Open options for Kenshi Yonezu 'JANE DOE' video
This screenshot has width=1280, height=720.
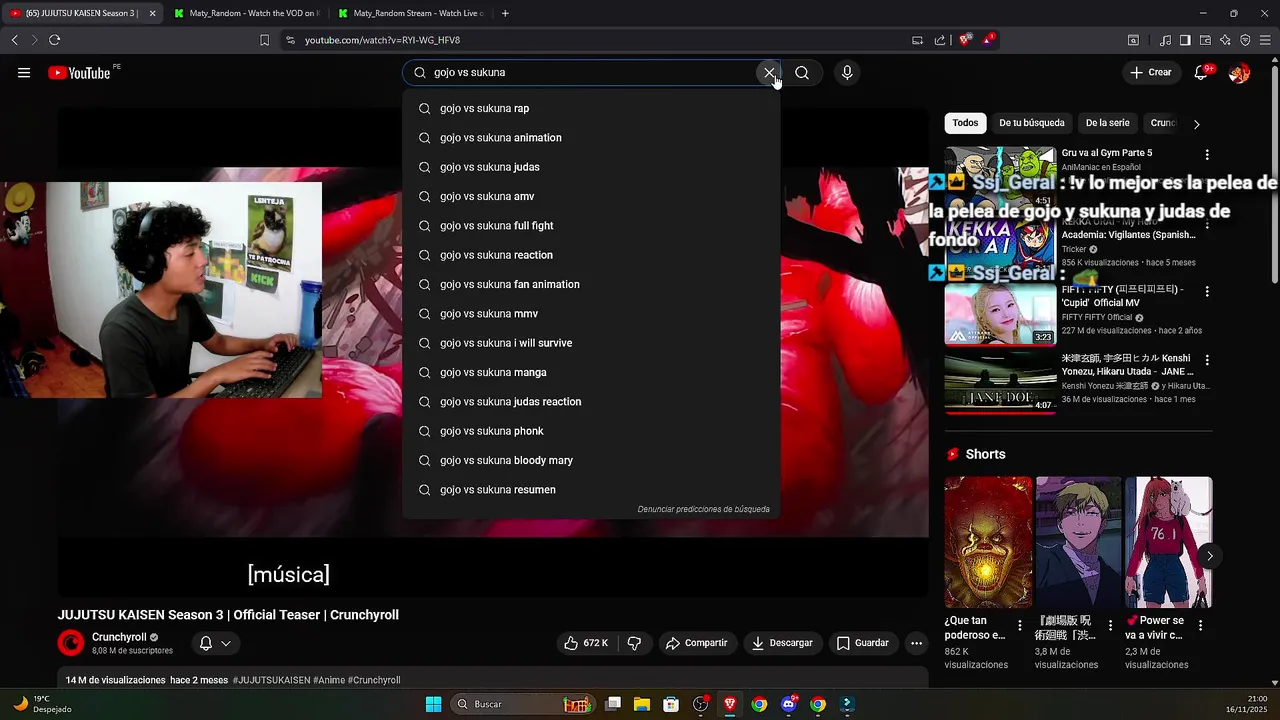1207,360
